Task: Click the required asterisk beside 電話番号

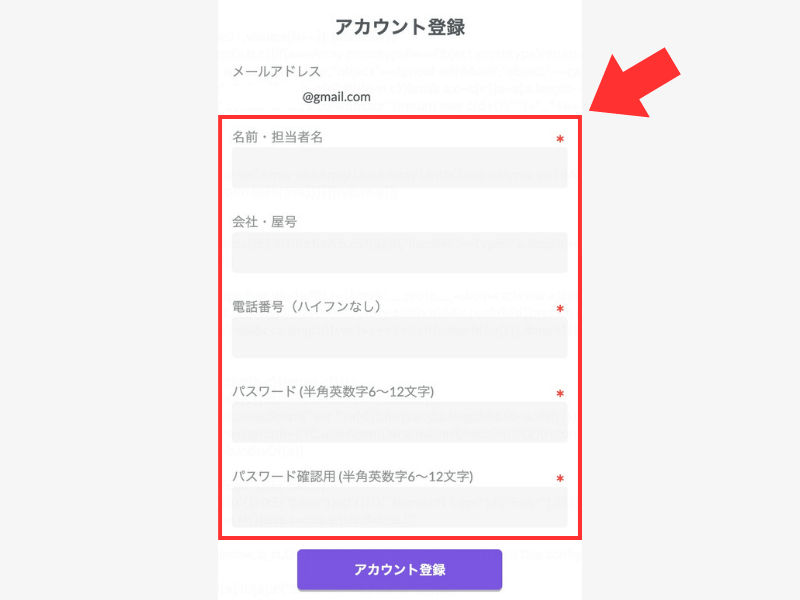Action: 560,310
